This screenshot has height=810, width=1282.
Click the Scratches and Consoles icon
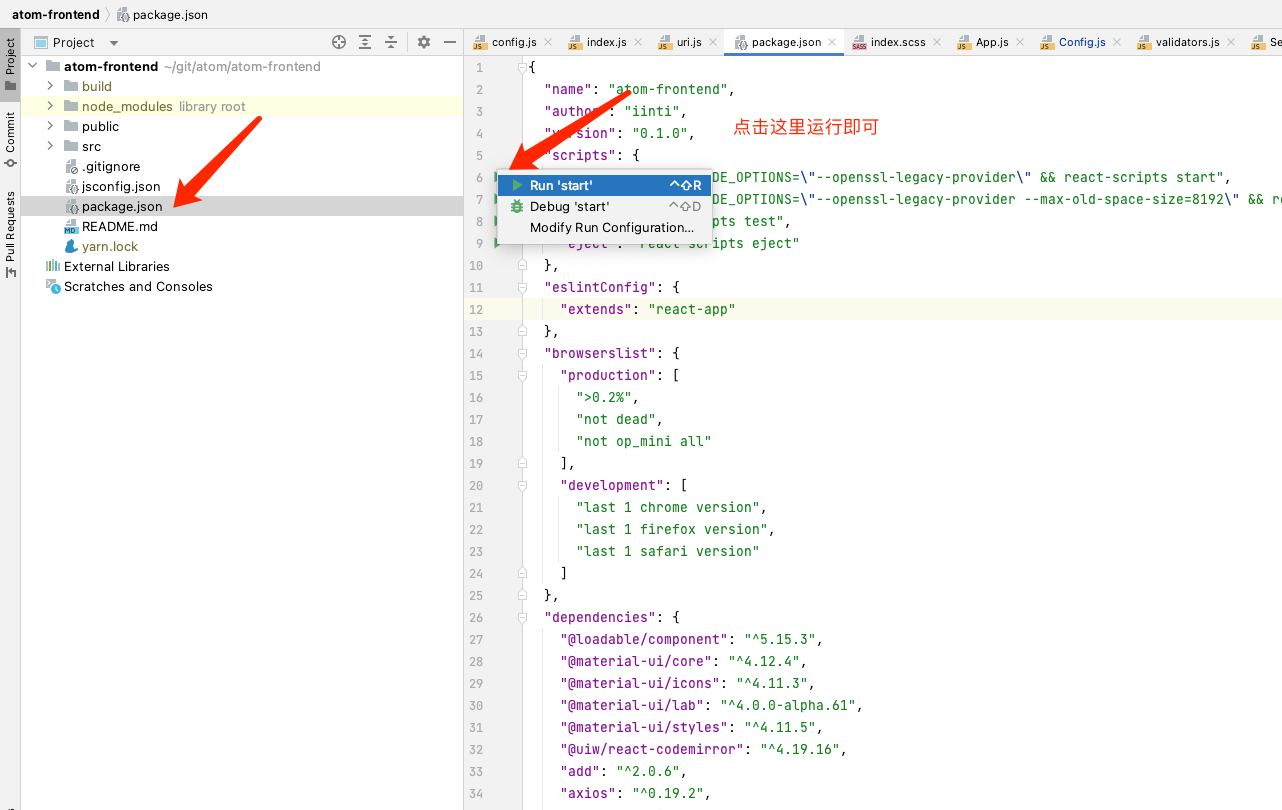(x=53, y=286)
